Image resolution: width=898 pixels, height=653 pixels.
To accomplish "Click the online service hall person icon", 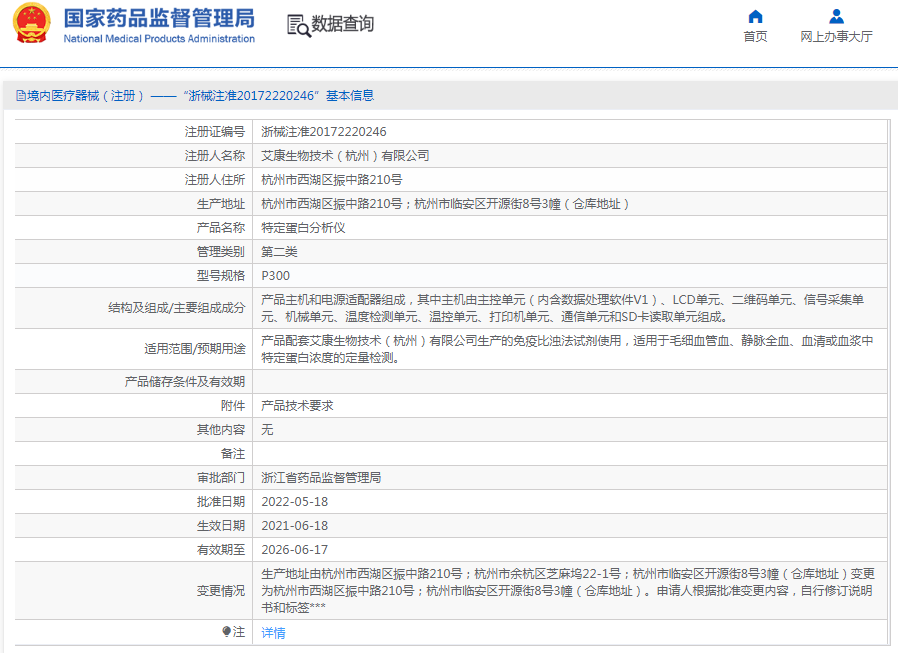I will pyautogui.click(x=836, y=16).
